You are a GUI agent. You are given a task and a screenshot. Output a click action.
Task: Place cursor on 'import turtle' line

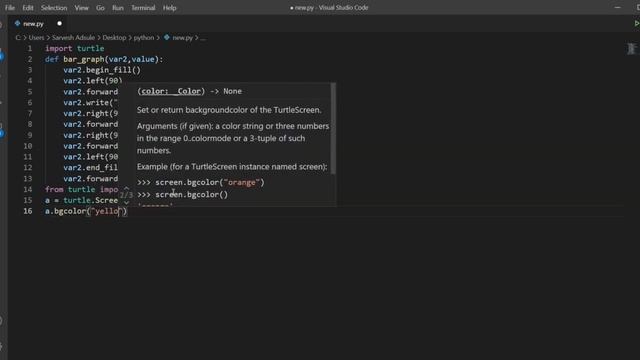75,49
